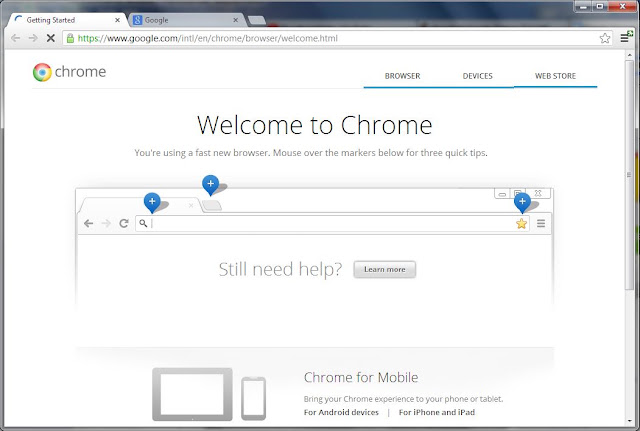
Task: Click the illustrated browser's menu icon
Action: [x=541, y=223]
